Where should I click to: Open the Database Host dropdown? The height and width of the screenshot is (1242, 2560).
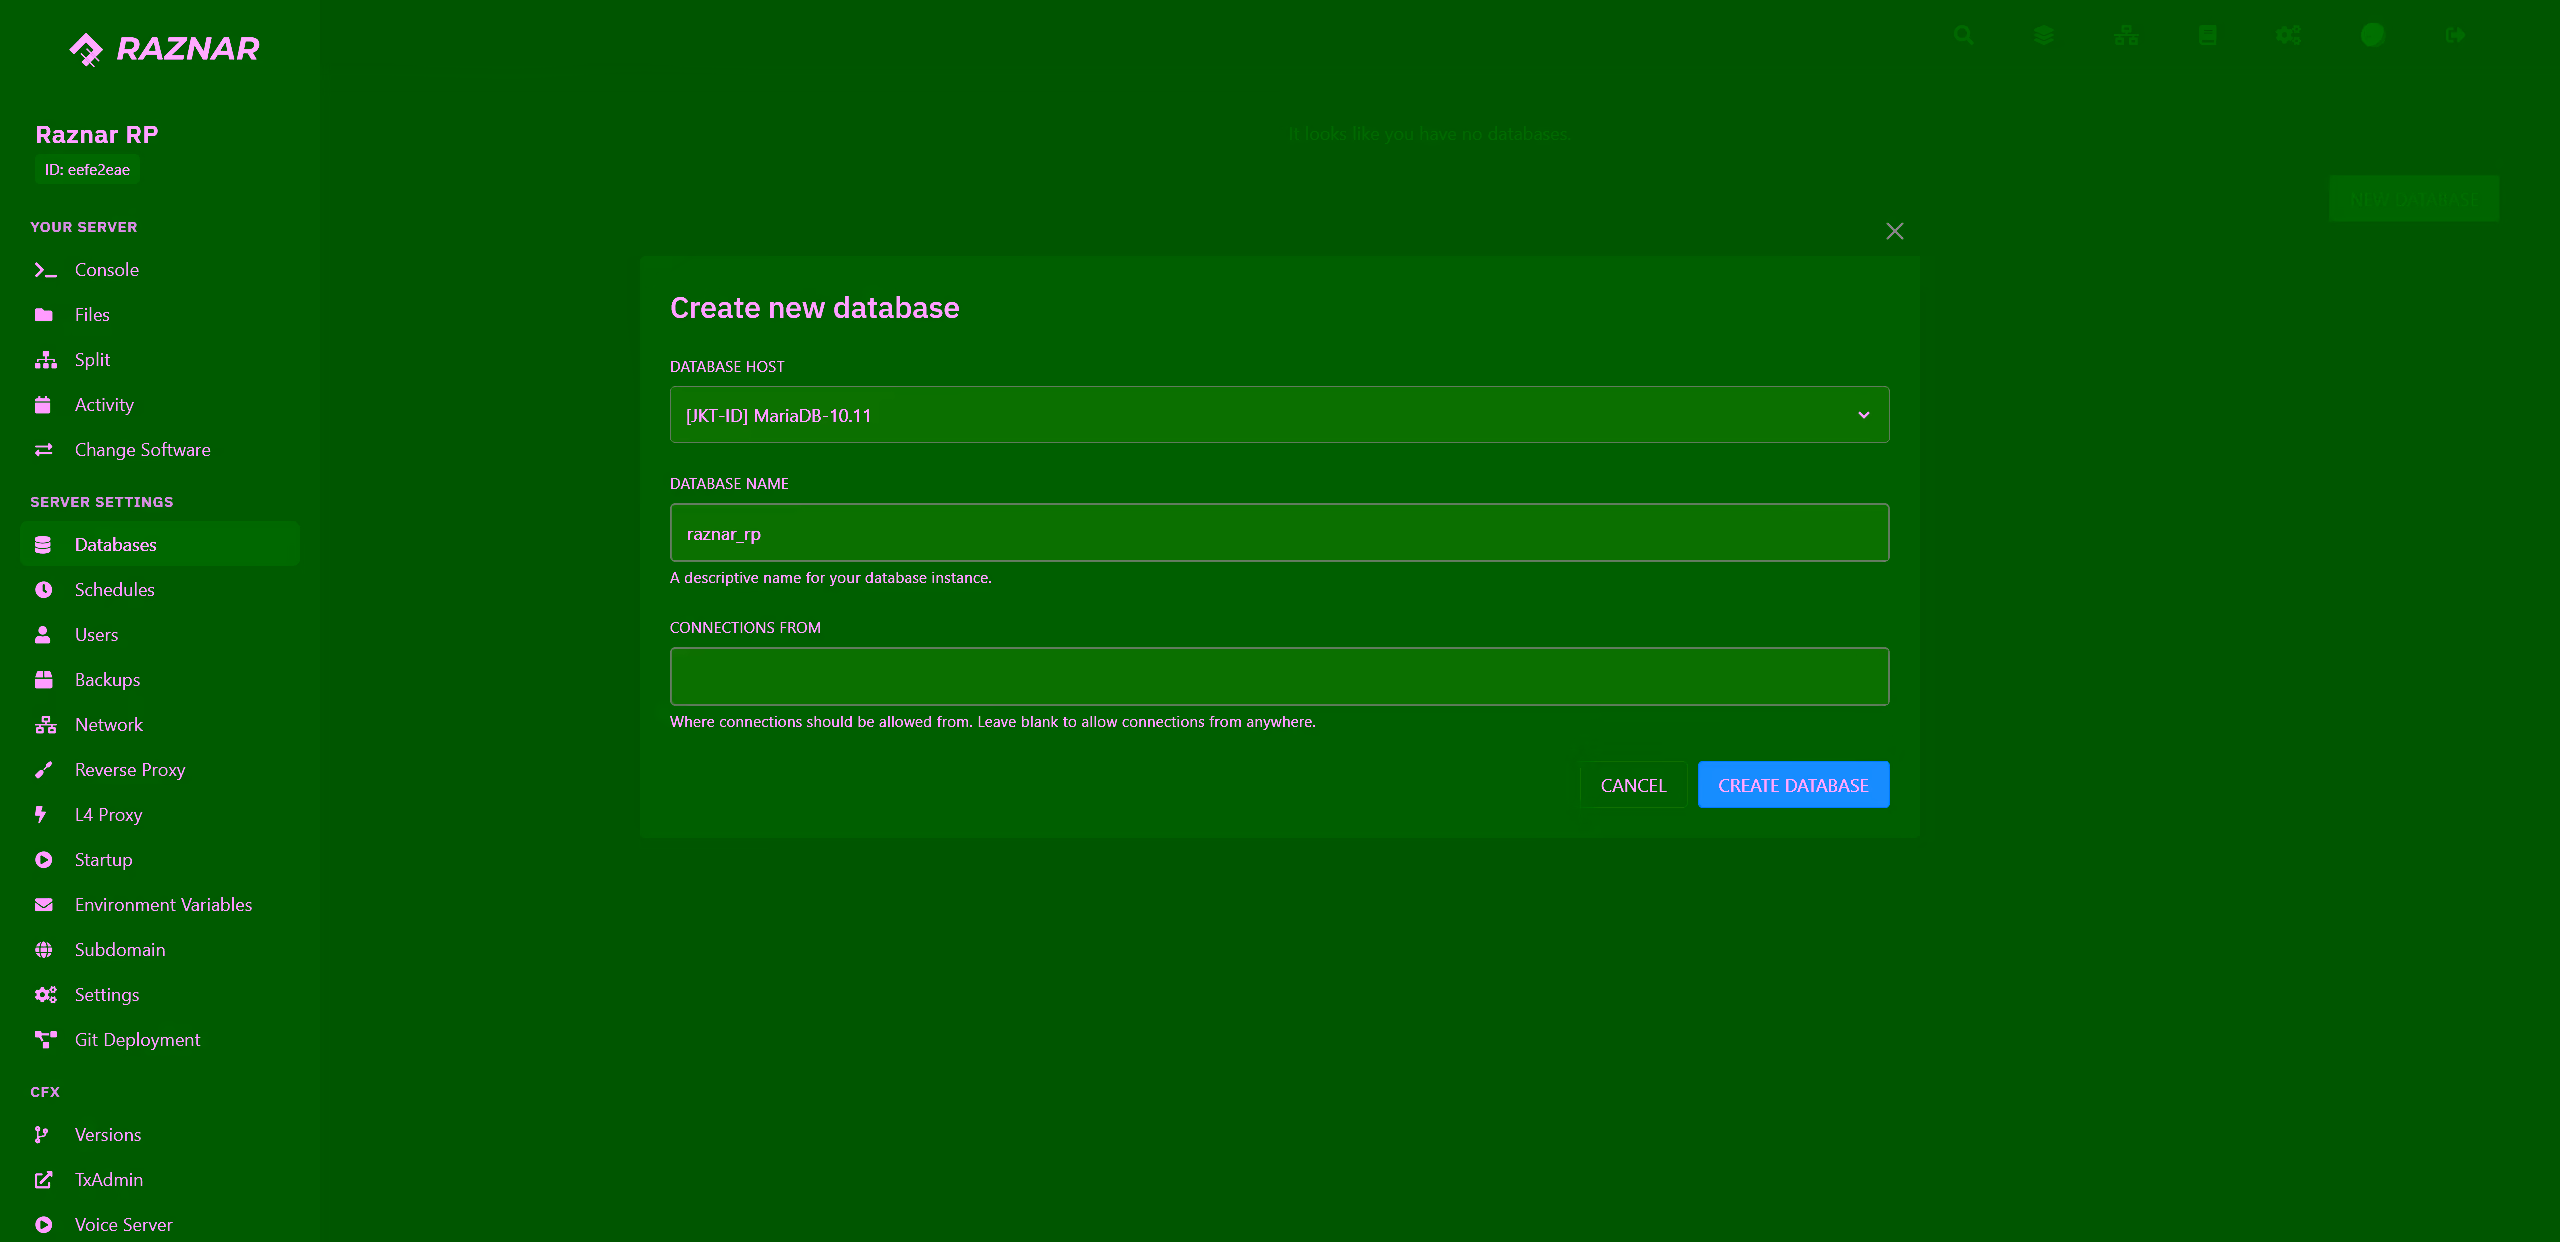(1279, 415)
